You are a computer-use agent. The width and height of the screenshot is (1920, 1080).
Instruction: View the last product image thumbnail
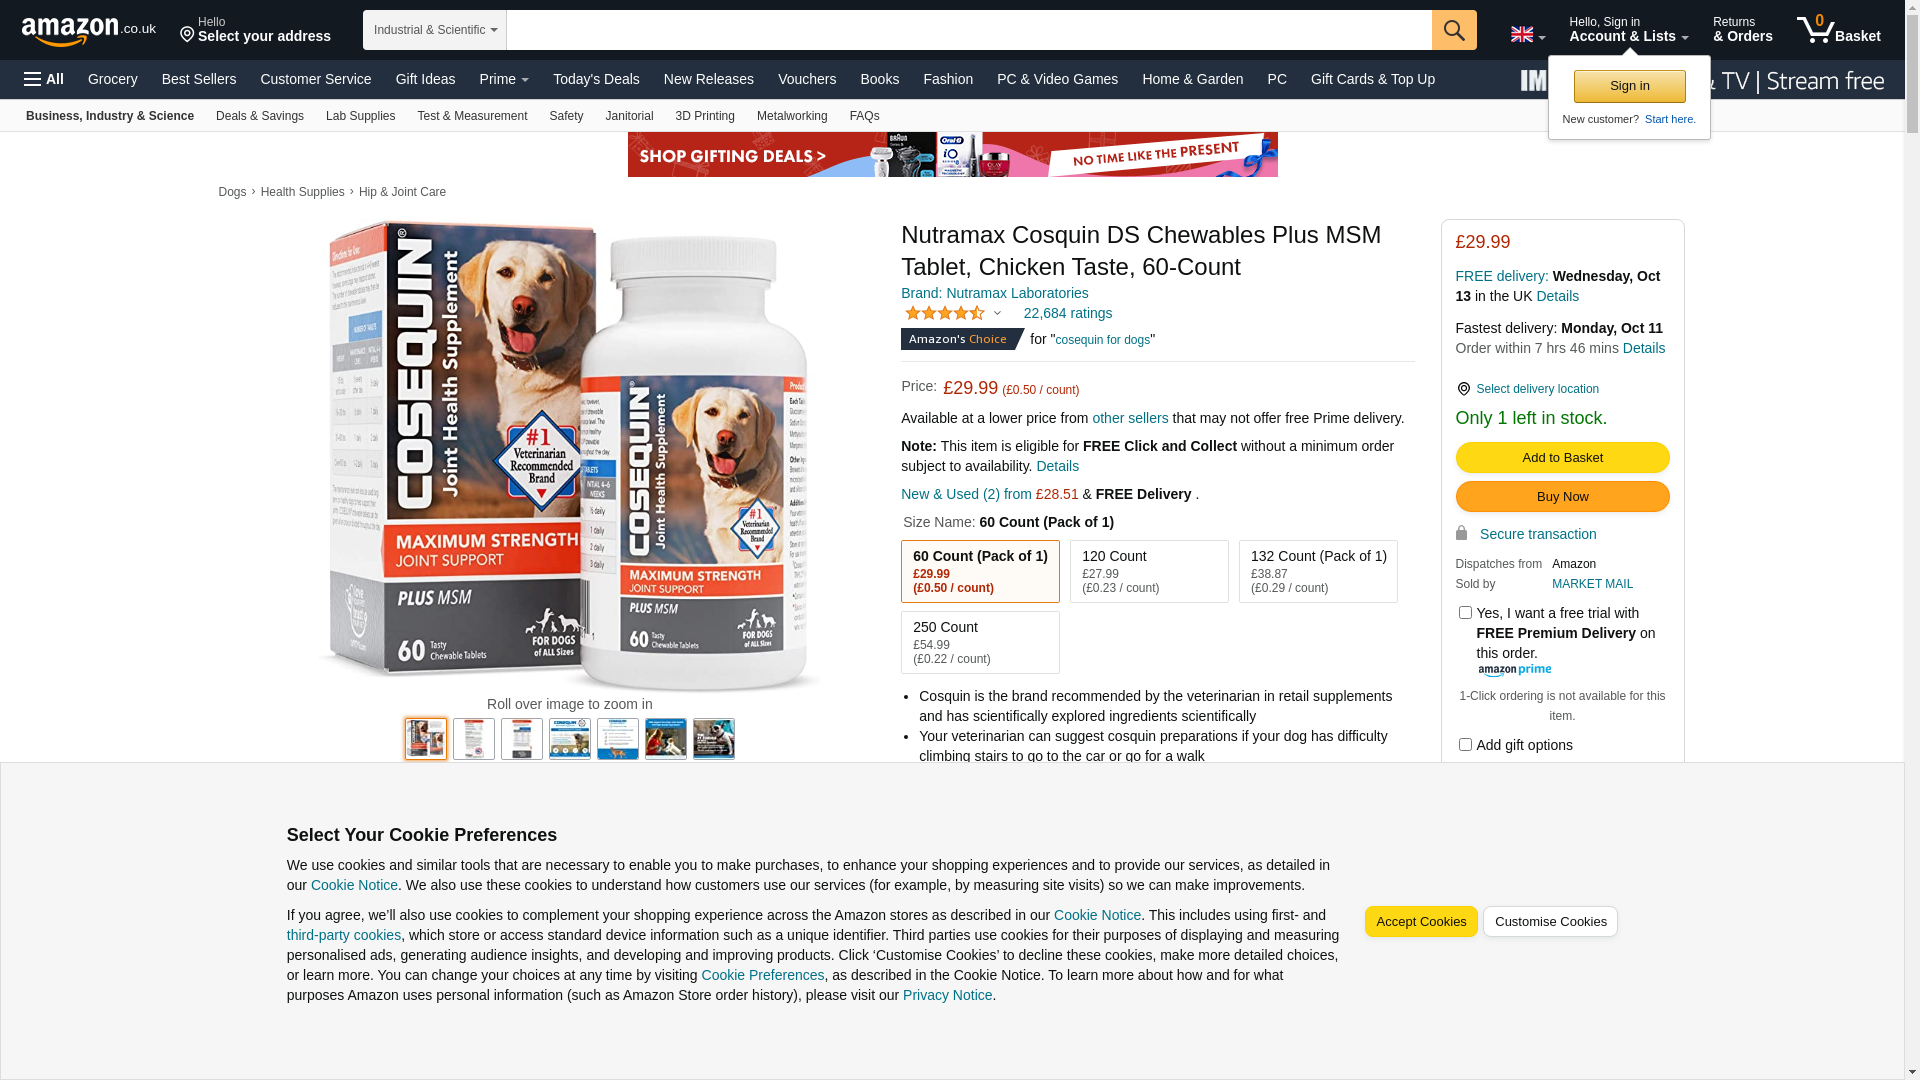tap(714, 739)
